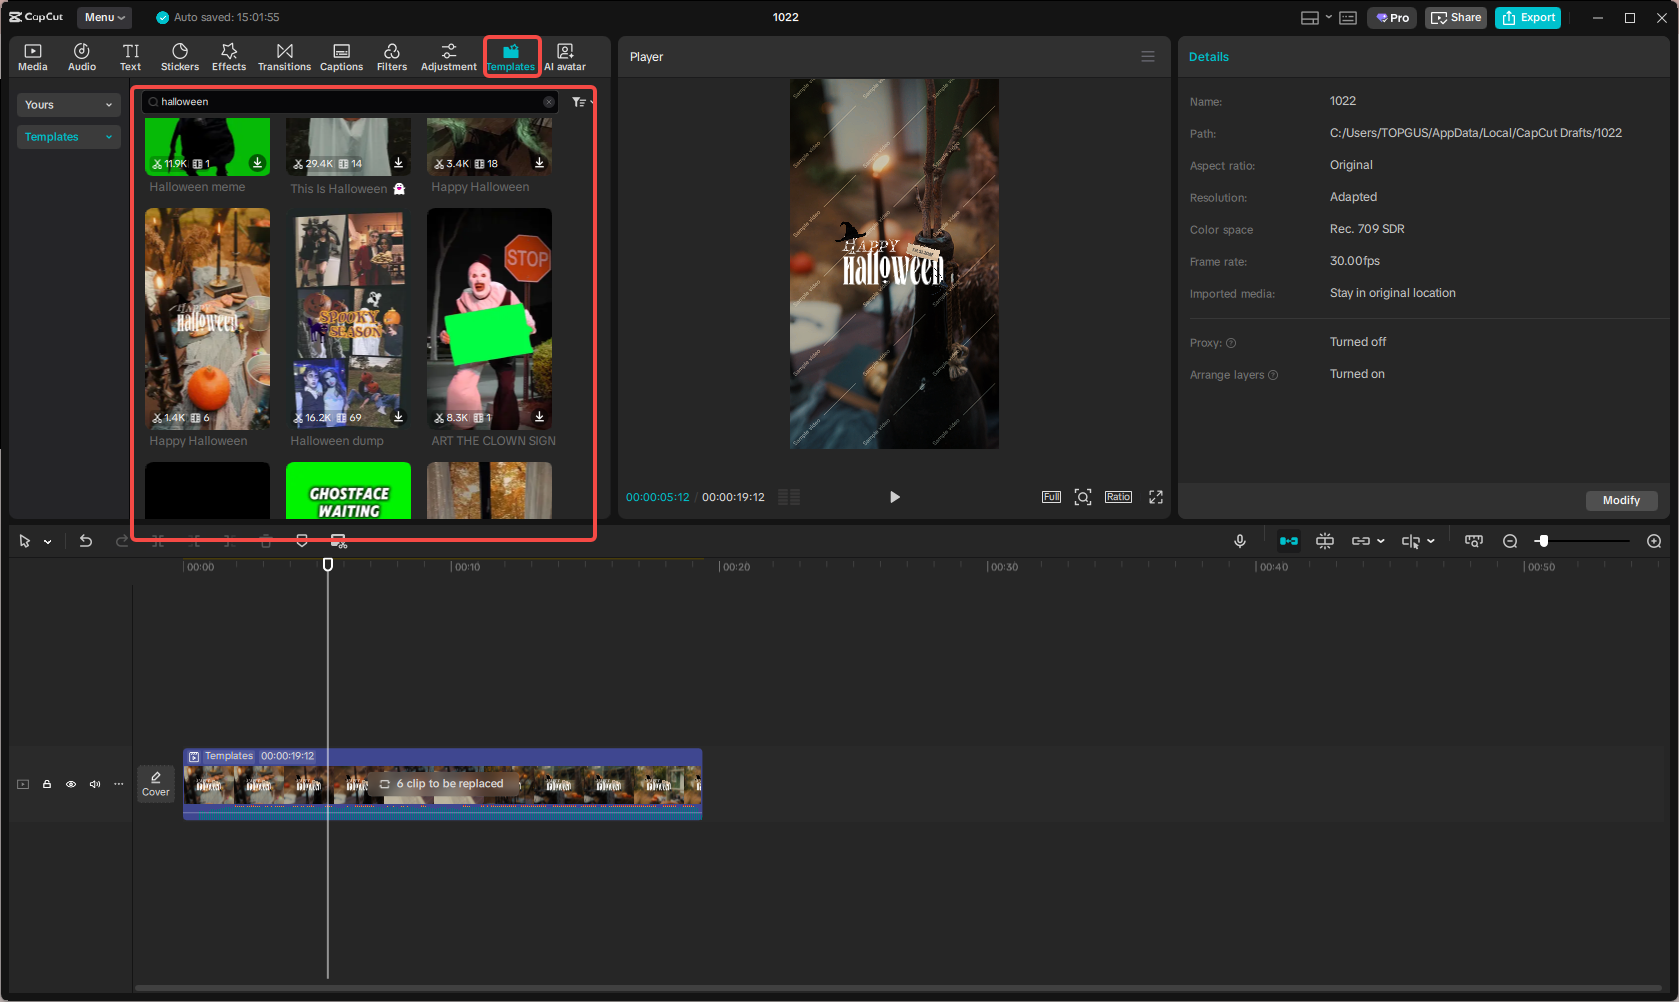Open the CapCut Menu
The height and width of the screenshot is (1002, 1679).
(x=103, y=17)
